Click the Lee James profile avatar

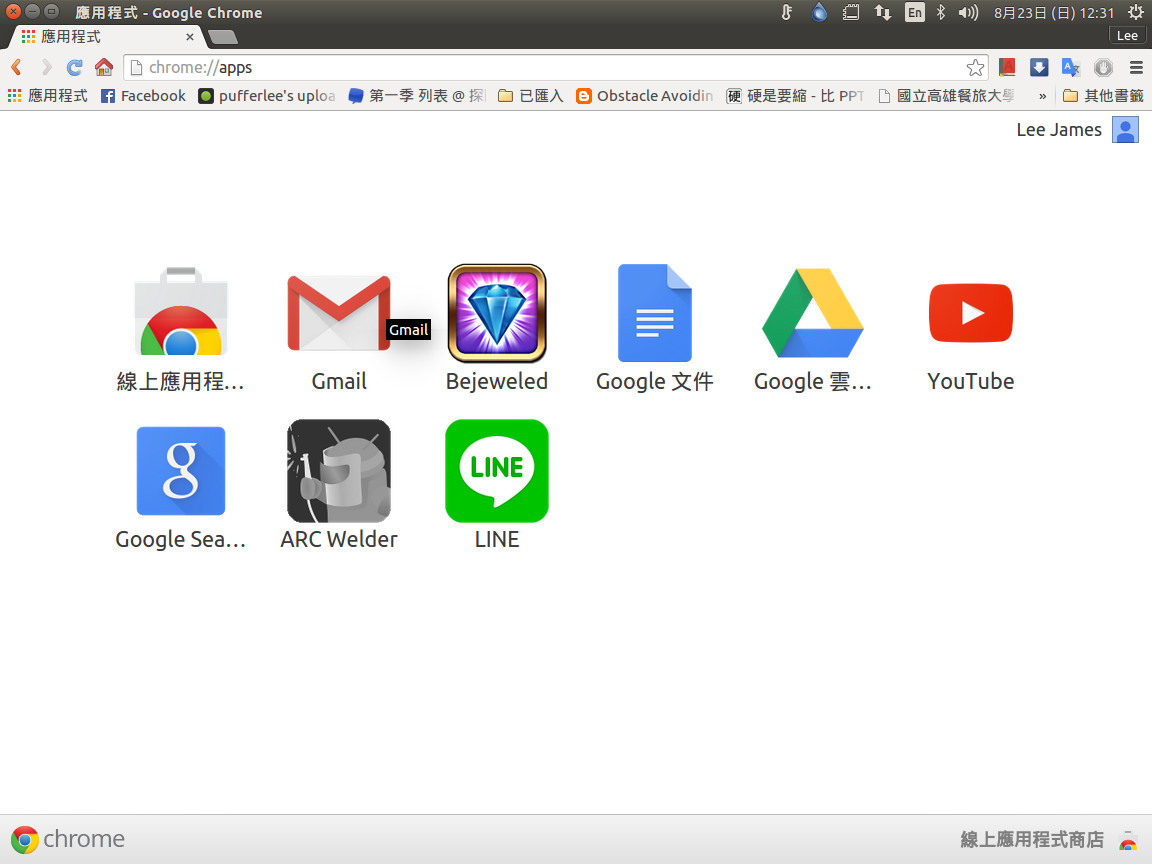point(1125,130)
